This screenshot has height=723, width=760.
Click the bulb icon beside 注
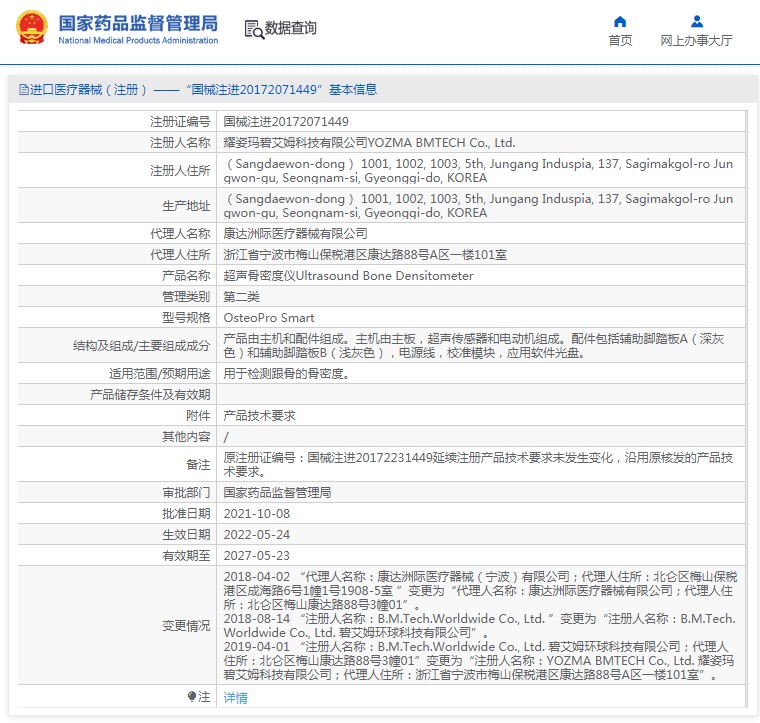191,696
